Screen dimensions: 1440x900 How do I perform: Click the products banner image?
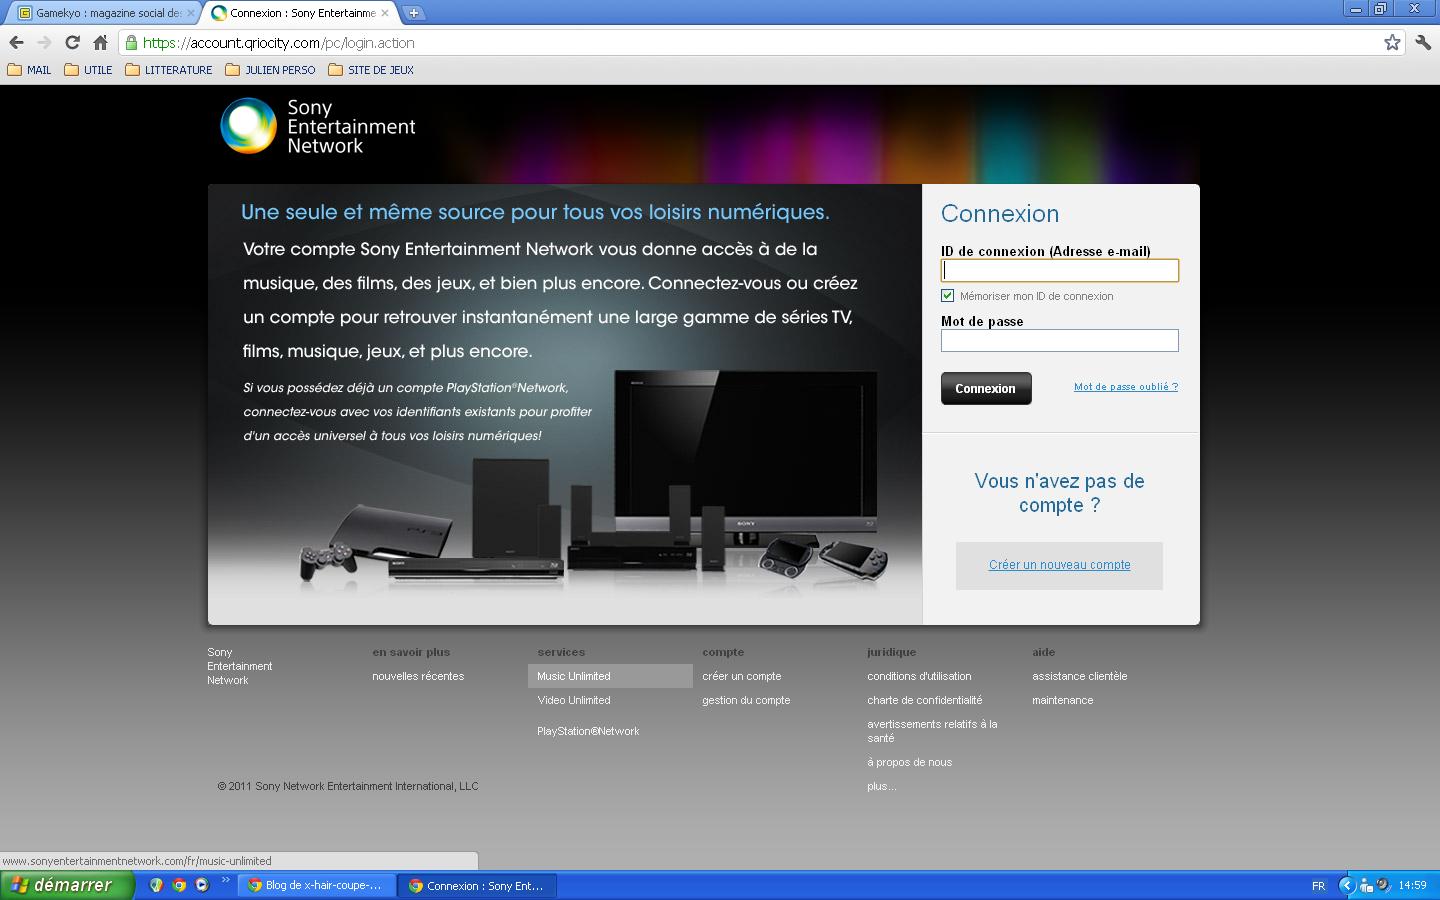(565, 404)
